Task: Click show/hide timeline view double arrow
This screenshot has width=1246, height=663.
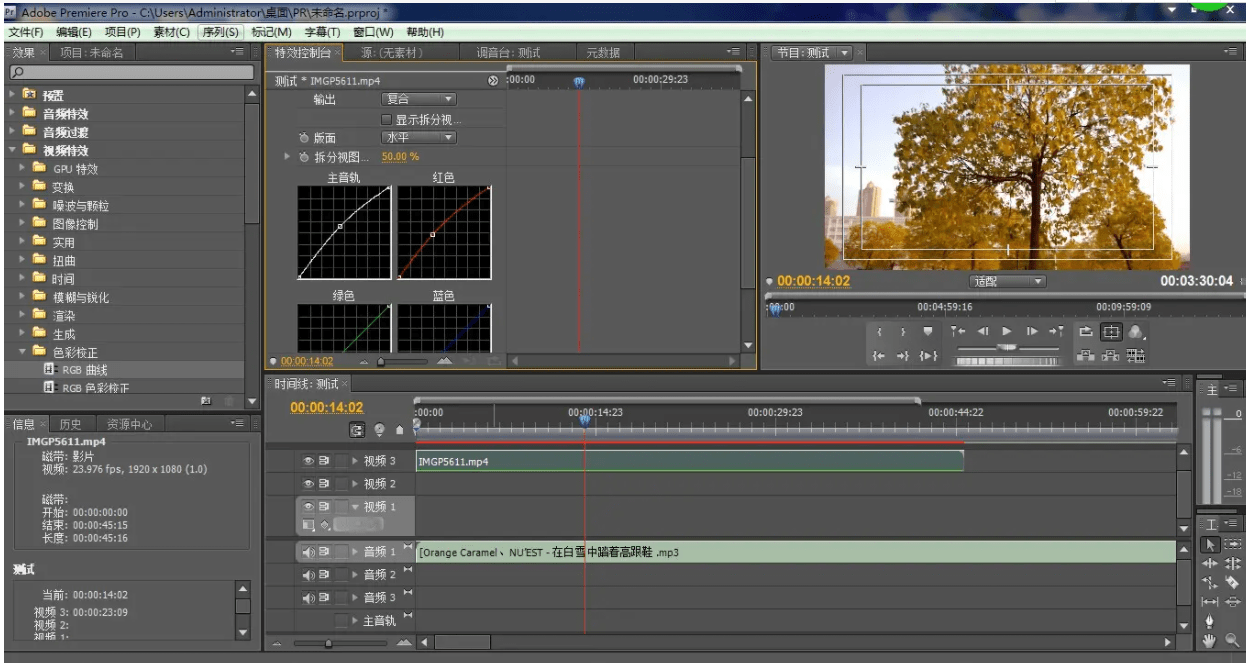Action: pos(493,81)
